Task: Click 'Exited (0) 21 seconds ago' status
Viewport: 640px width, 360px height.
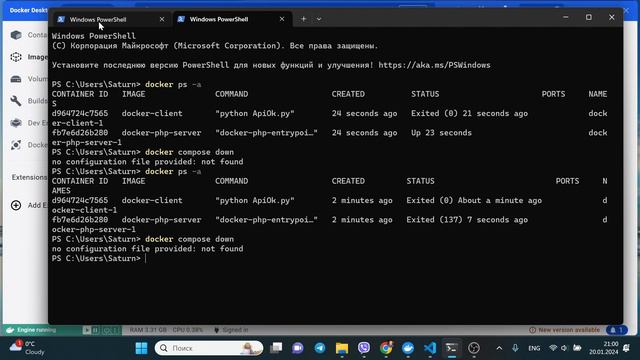Action: tap(469, 113)
